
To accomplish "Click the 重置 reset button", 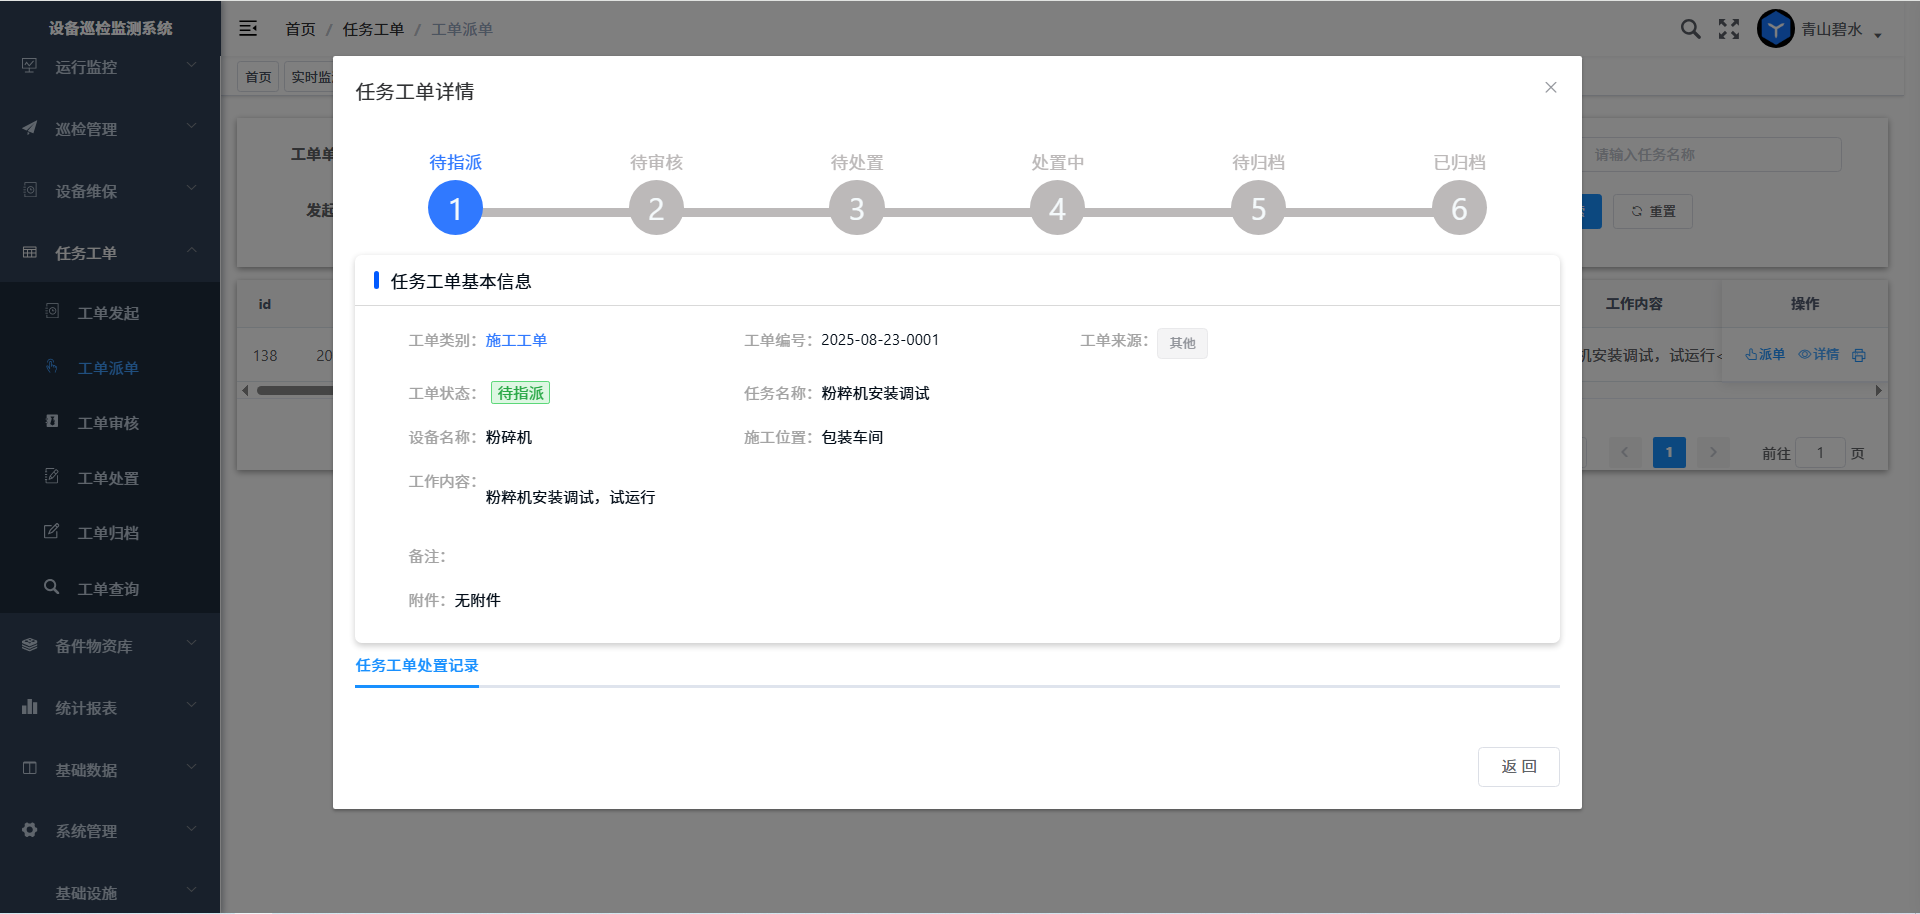I will [1653, 211].
